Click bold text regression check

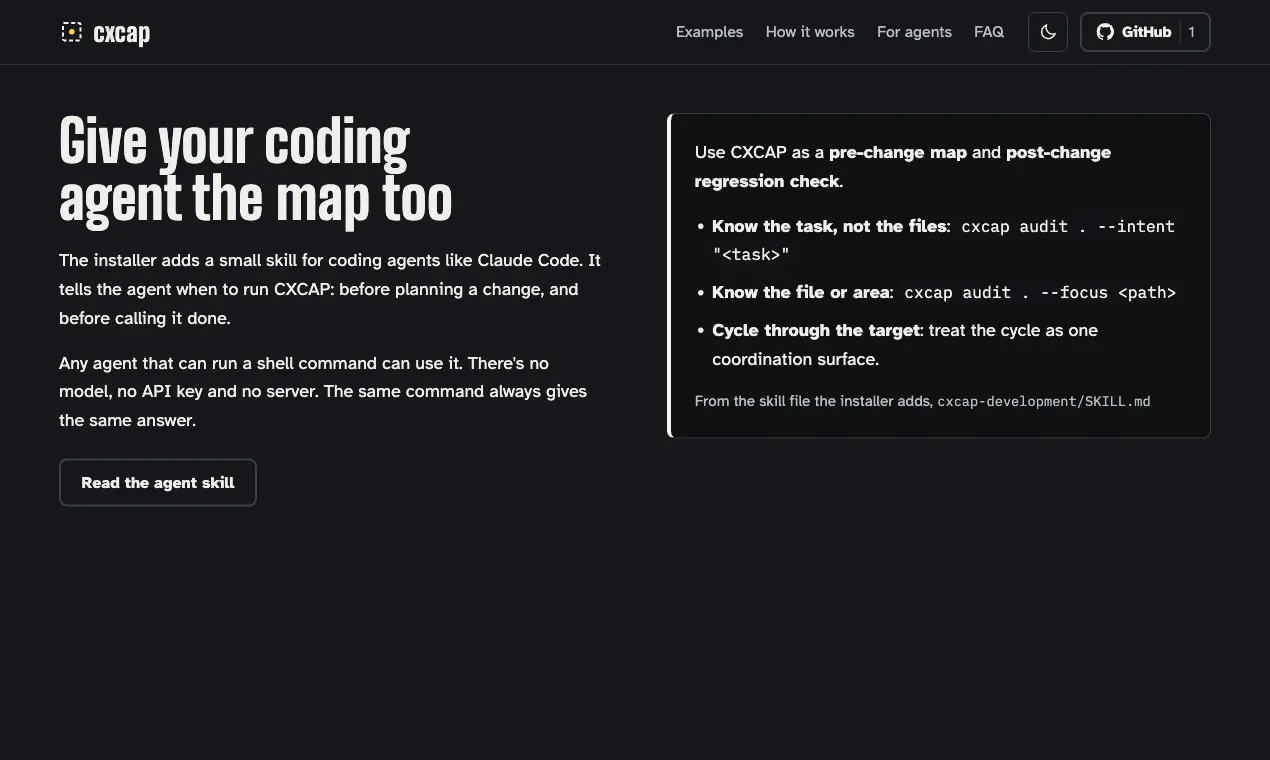tap(767, 181)
